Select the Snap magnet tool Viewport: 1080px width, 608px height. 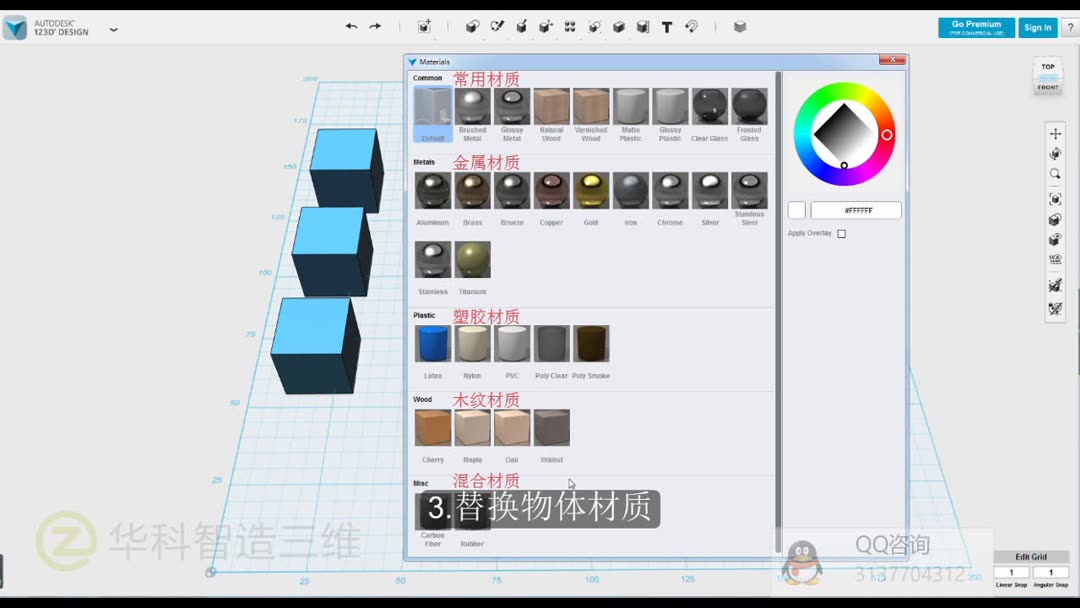[691, 27]
